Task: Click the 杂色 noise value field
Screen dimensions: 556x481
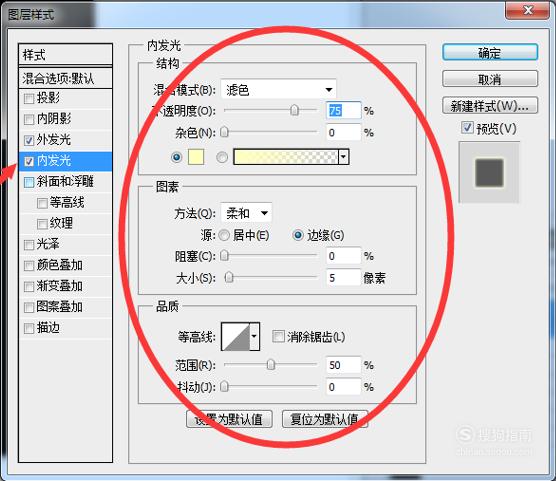Action: pyautogui.click(x=344, y=132)
